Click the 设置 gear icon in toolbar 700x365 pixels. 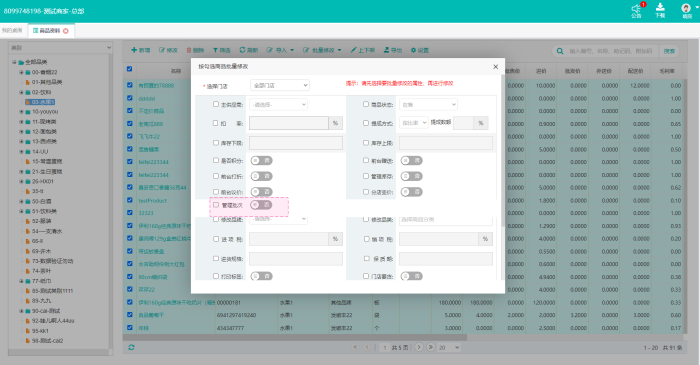(413, 50)
